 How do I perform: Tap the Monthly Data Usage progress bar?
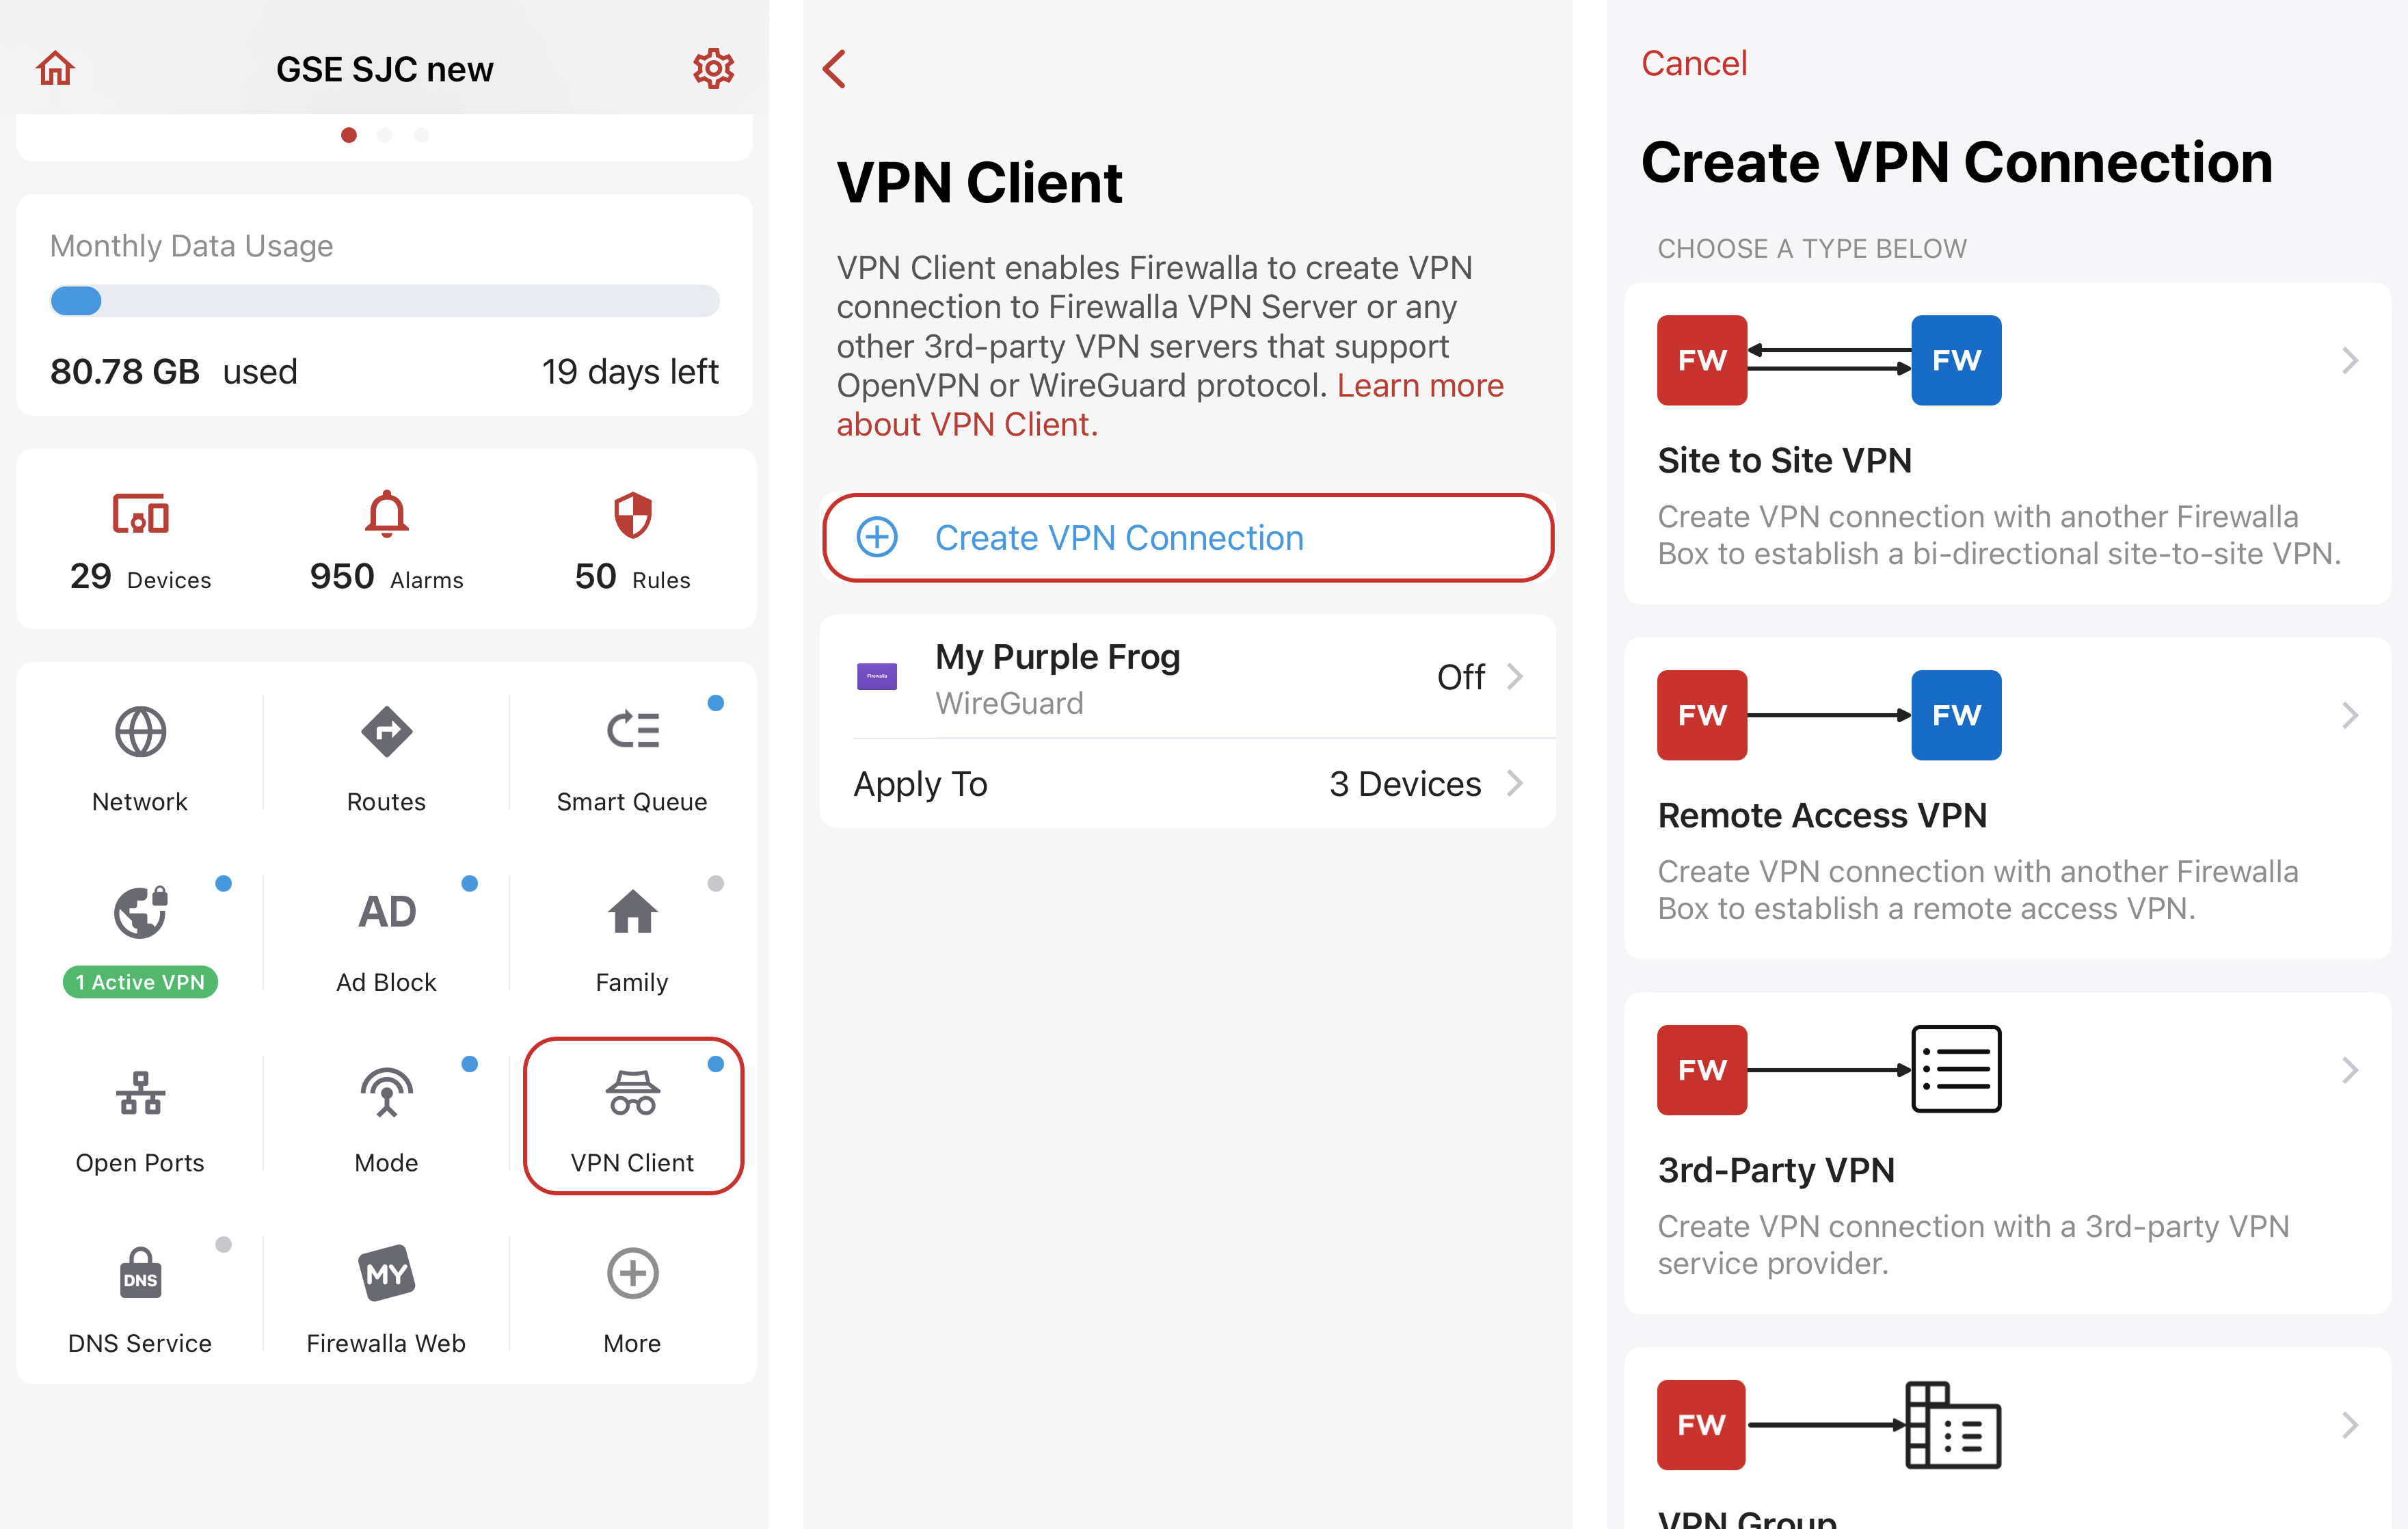(x=385, y=301)
